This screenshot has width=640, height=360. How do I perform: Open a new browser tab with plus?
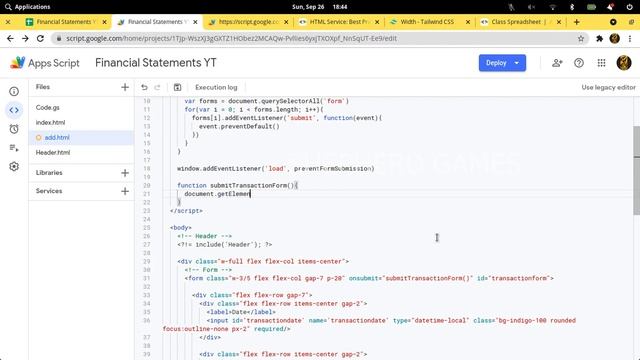click(576, 22)
